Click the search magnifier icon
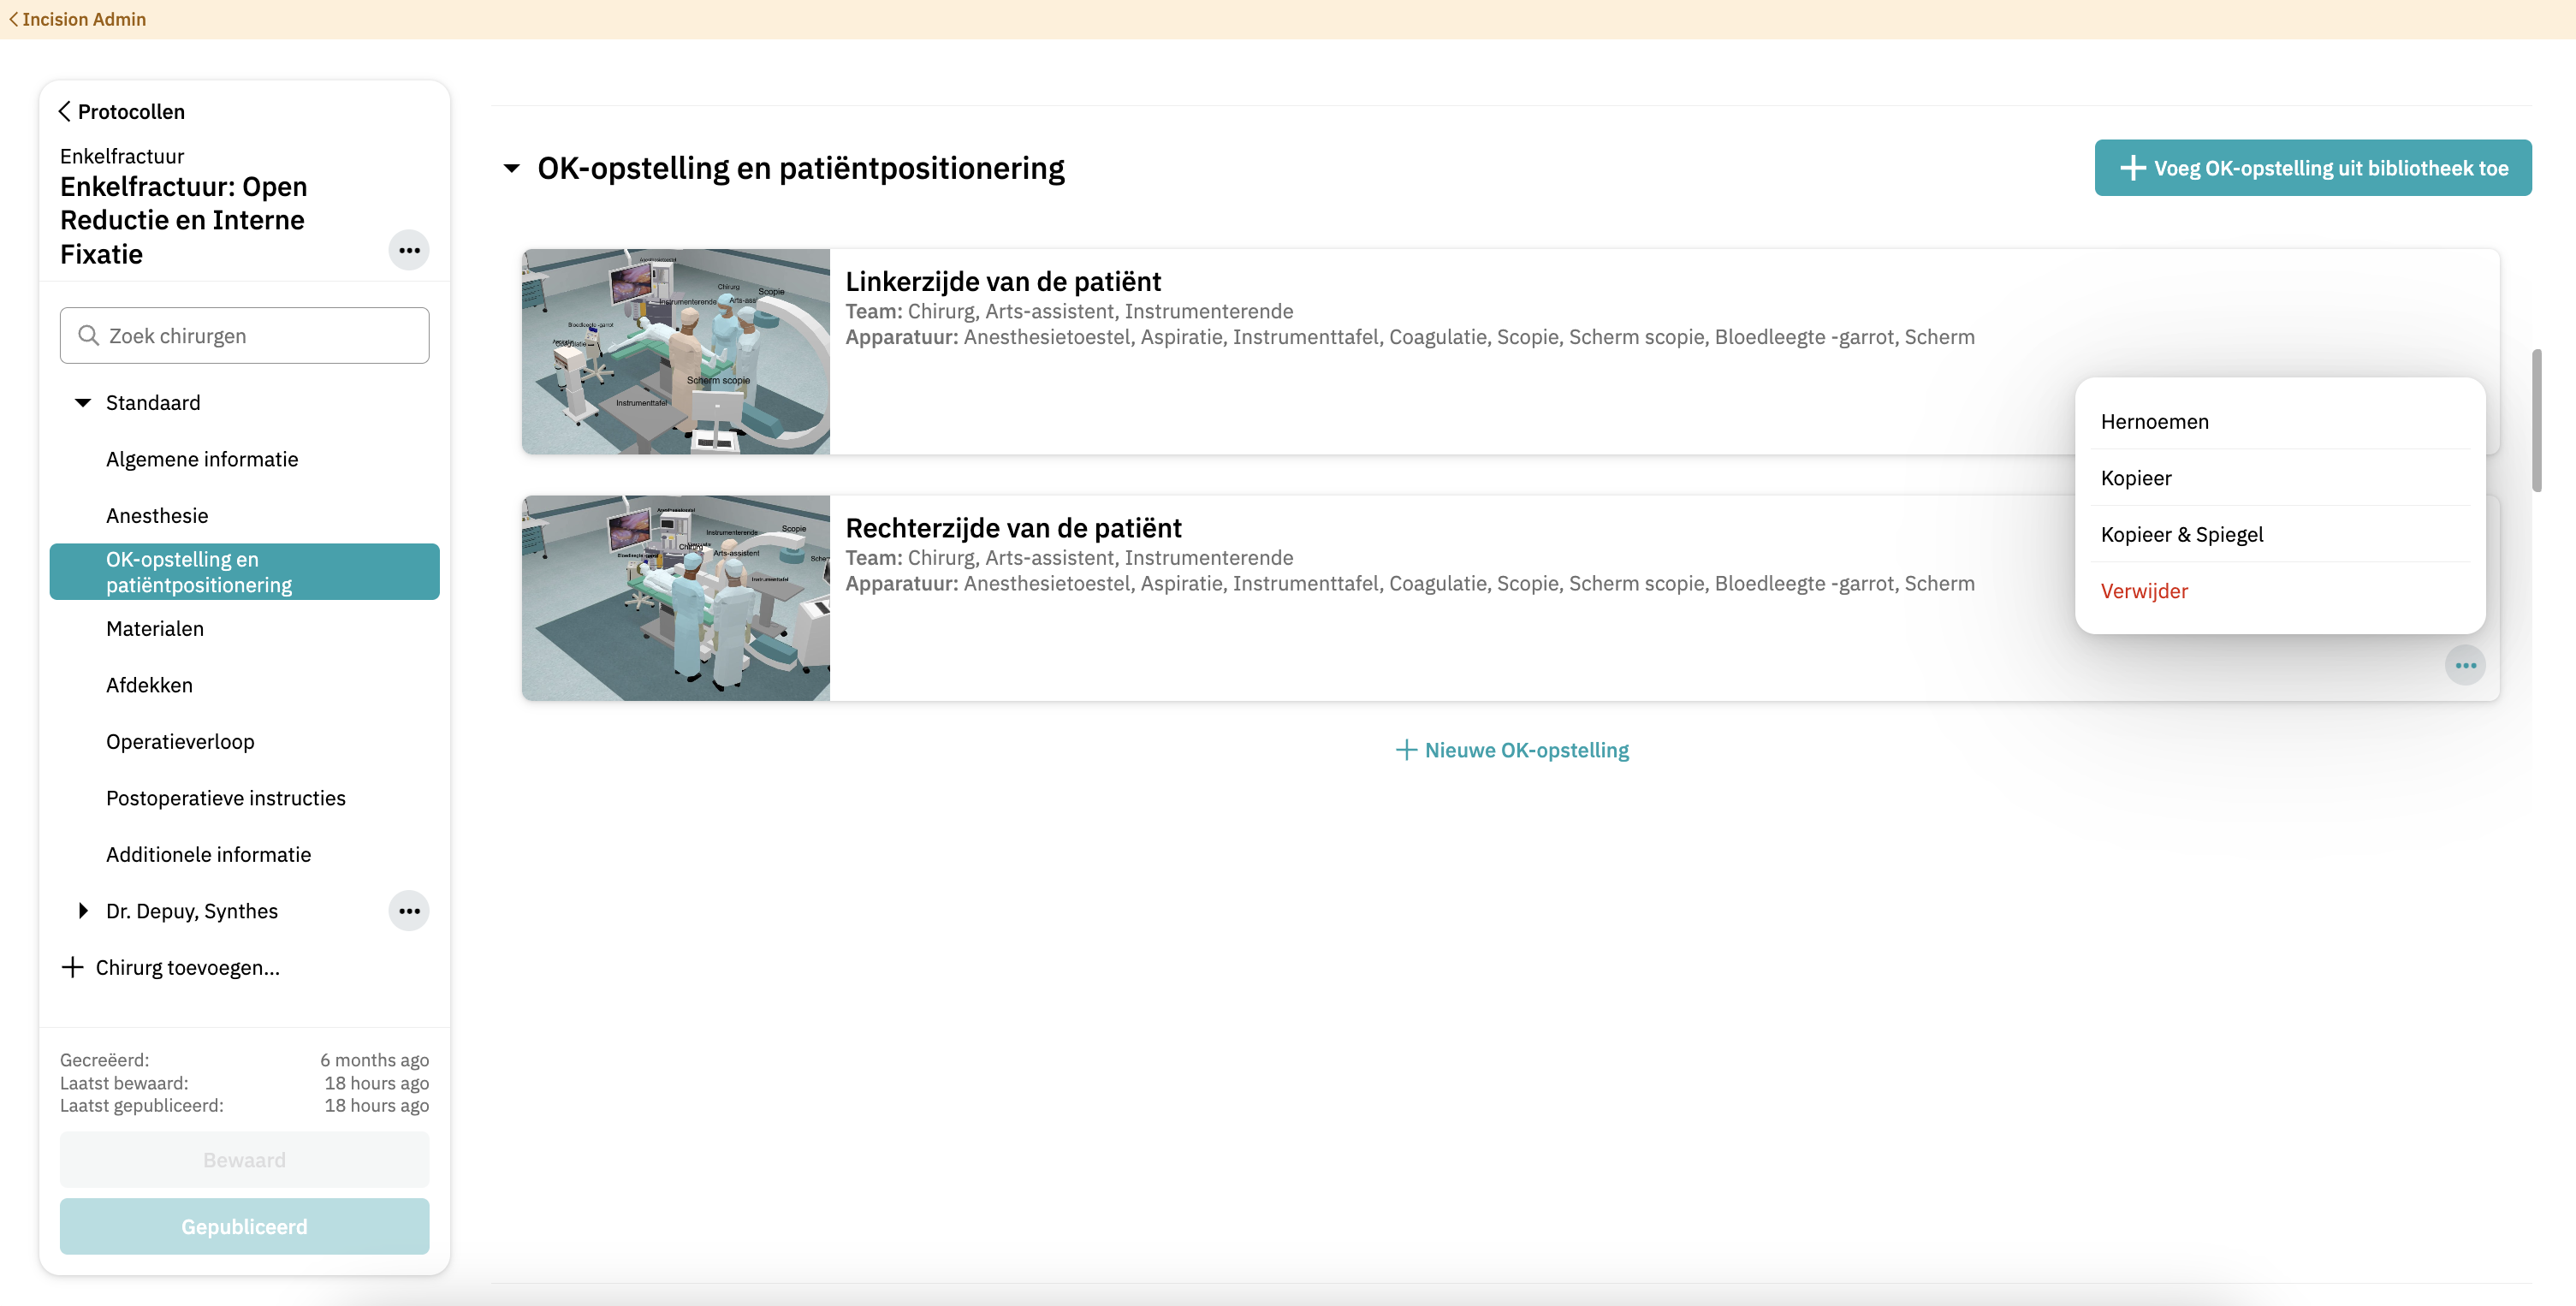This screenshot has width=2576, height=1306. [89, 336]
